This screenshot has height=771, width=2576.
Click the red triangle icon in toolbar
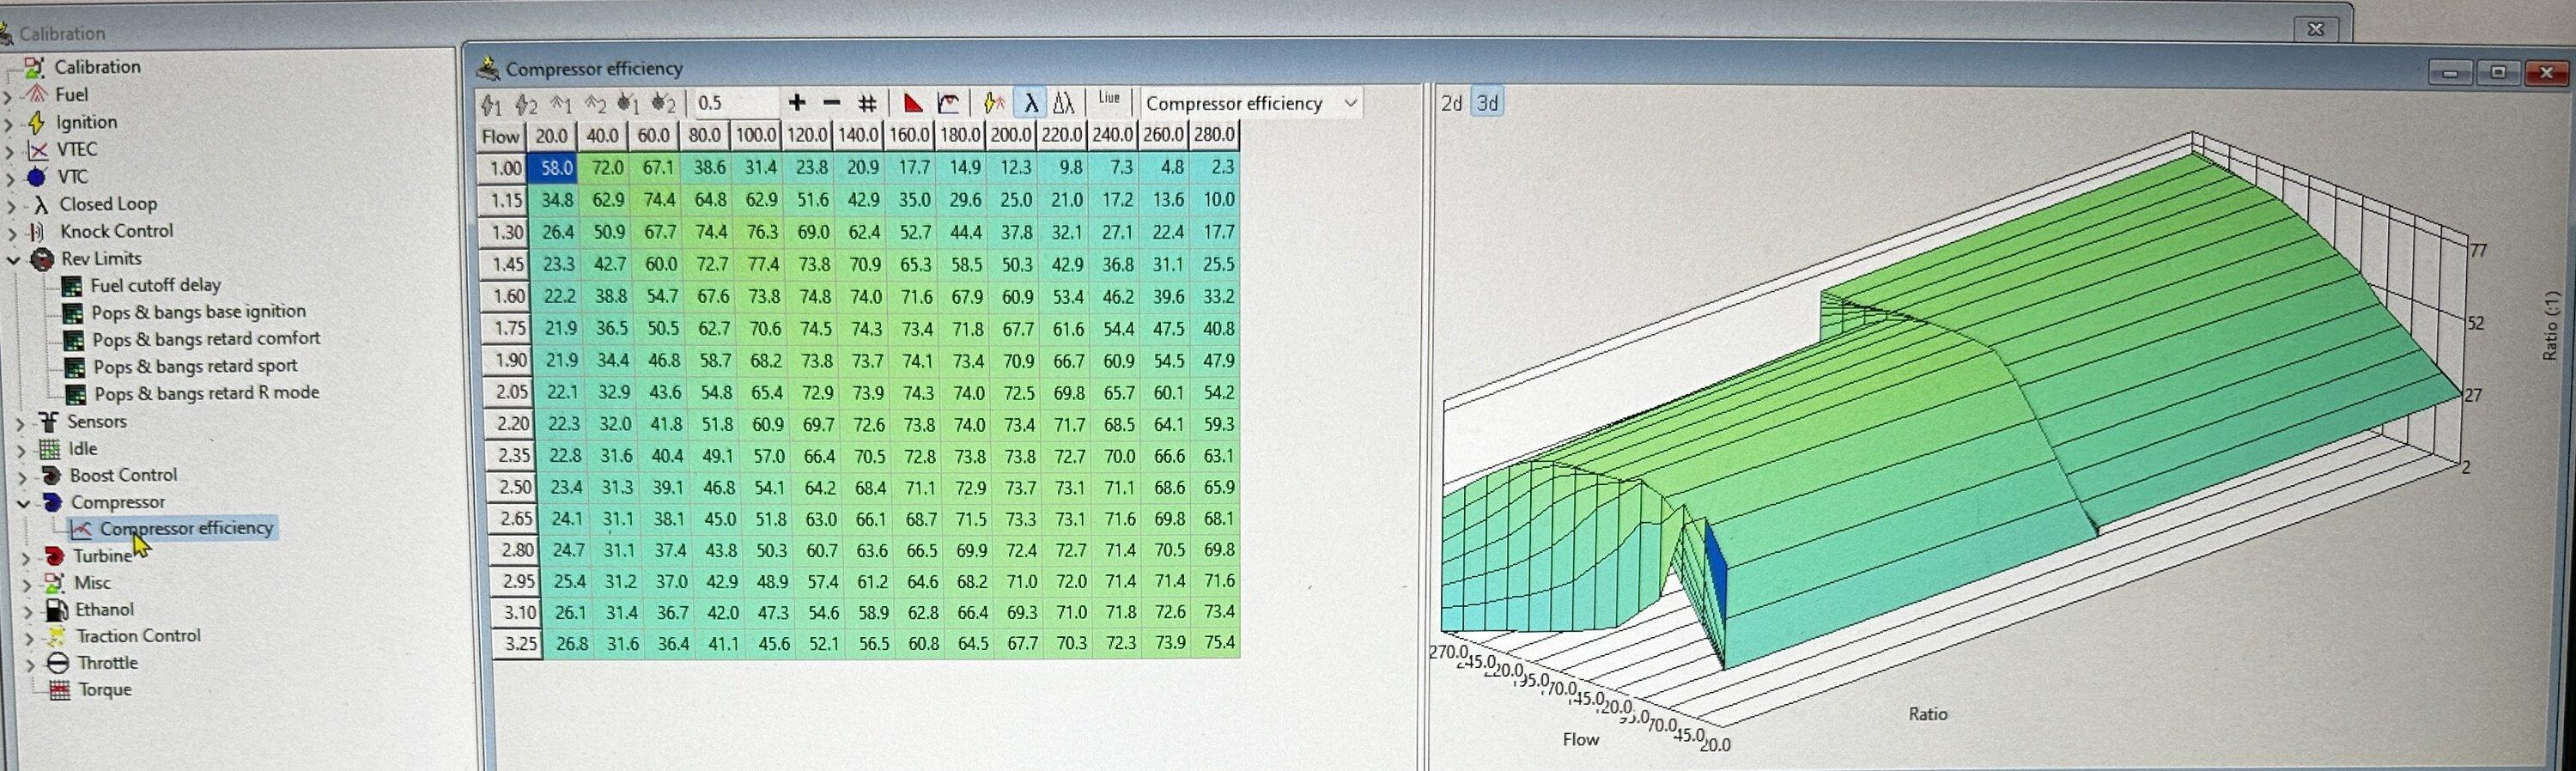912,103
